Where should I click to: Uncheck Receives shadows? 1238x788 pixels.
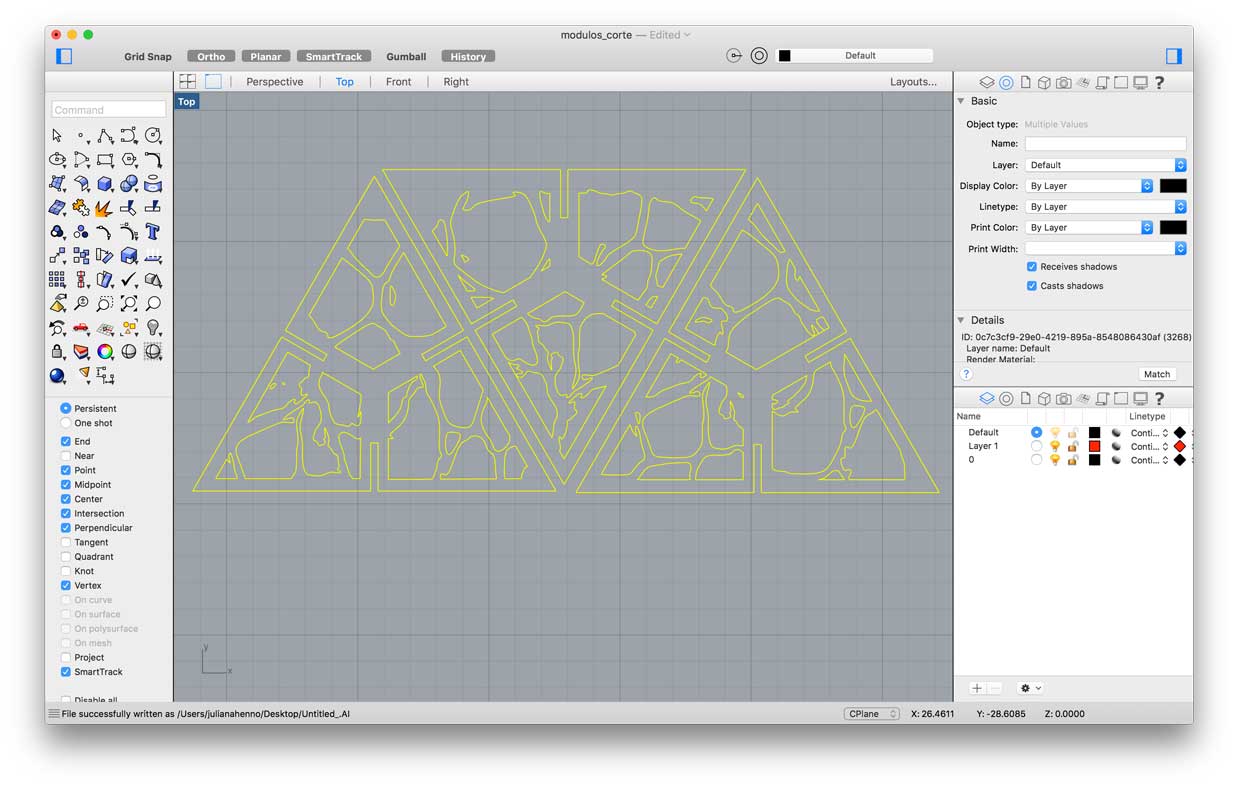coord(1032,267)
